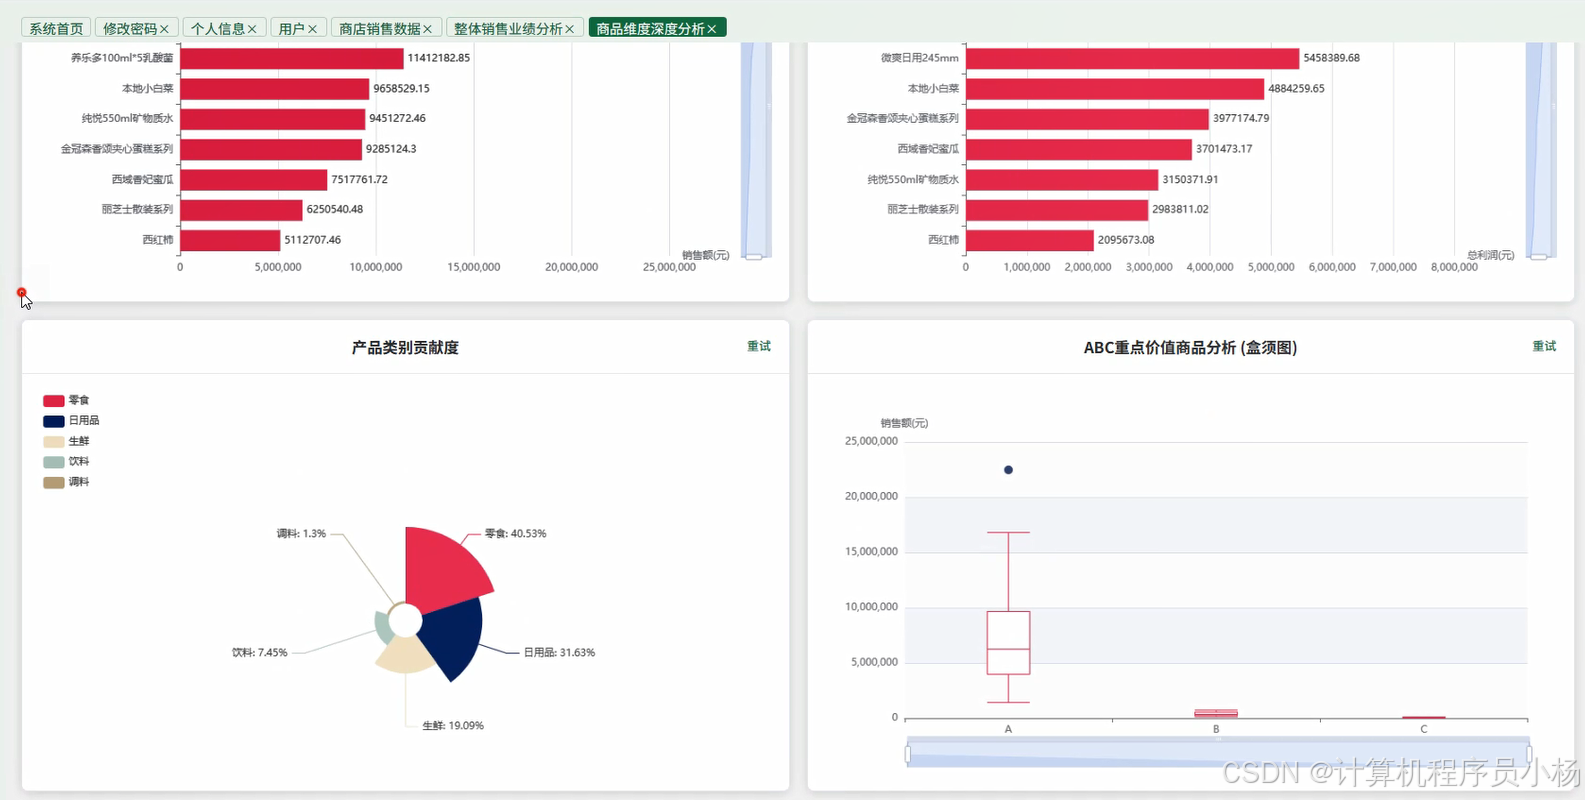Image resolution: width=1585 pixels, height=800 pixels.
Task: Click the boxplot zoom slider right handle
Action: tap(1528, 754)
